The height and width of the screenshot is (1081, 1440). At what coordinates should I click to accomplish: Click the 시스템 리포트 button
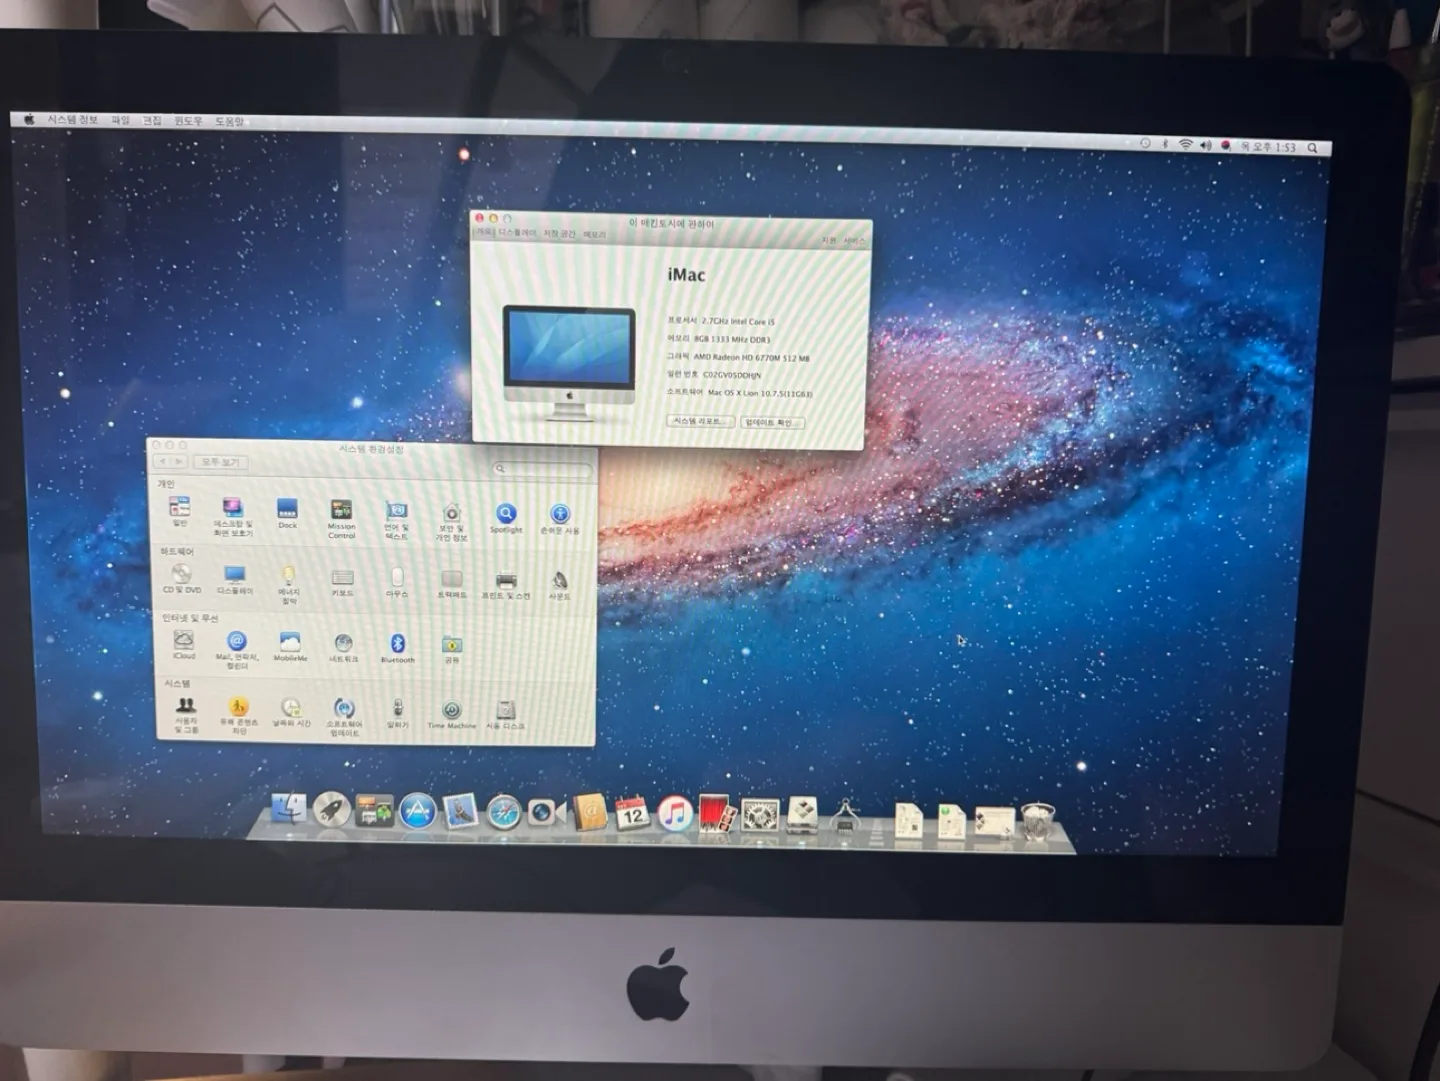[700, 421]
